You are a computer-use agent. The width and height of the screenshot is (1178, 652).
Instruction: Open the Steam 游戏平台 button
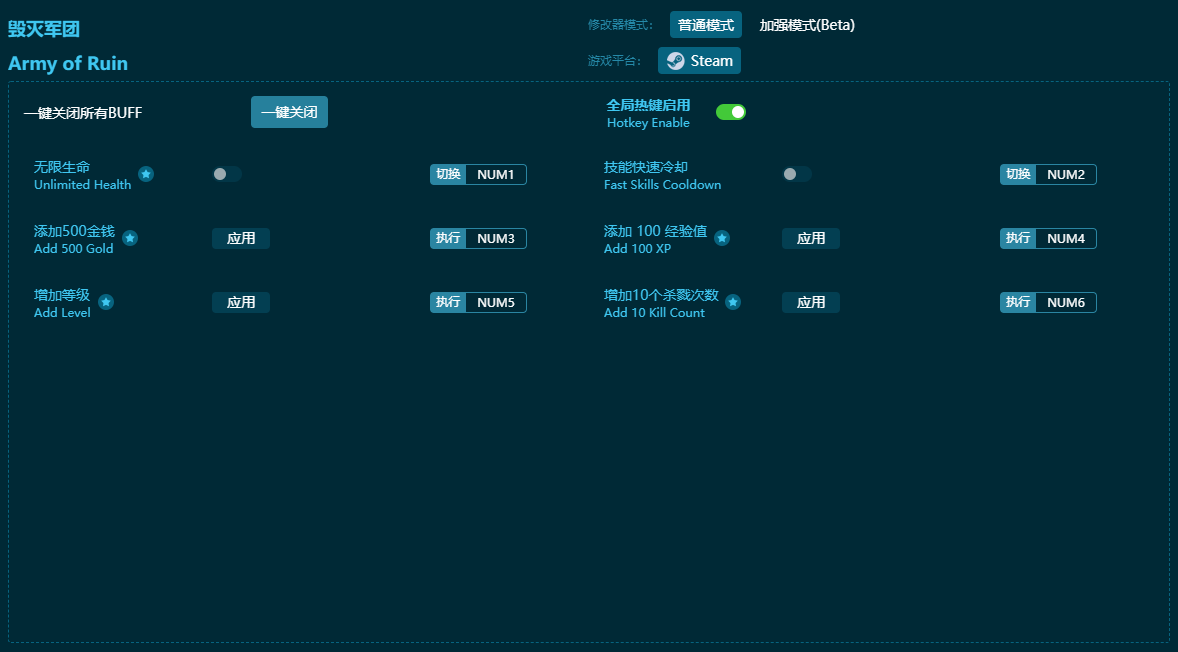pos(699,60)
